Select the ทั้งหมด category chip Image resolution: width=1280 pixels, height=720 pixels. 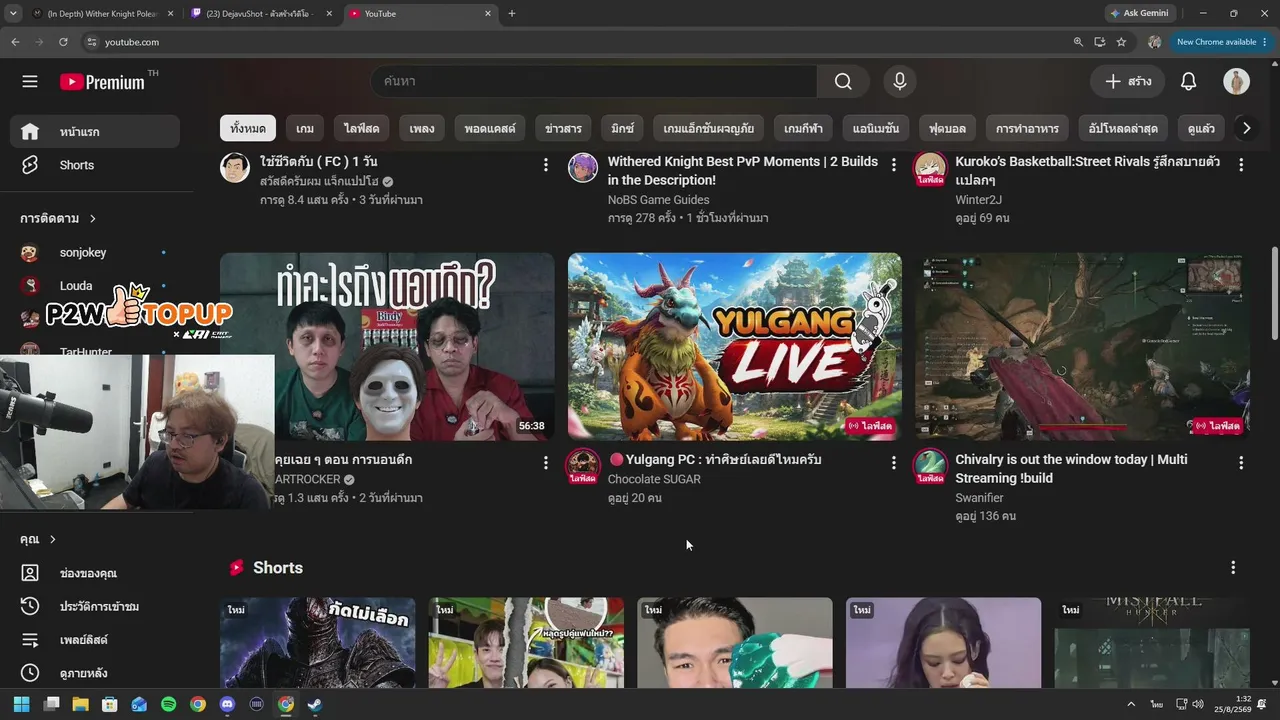click(248, 128)
